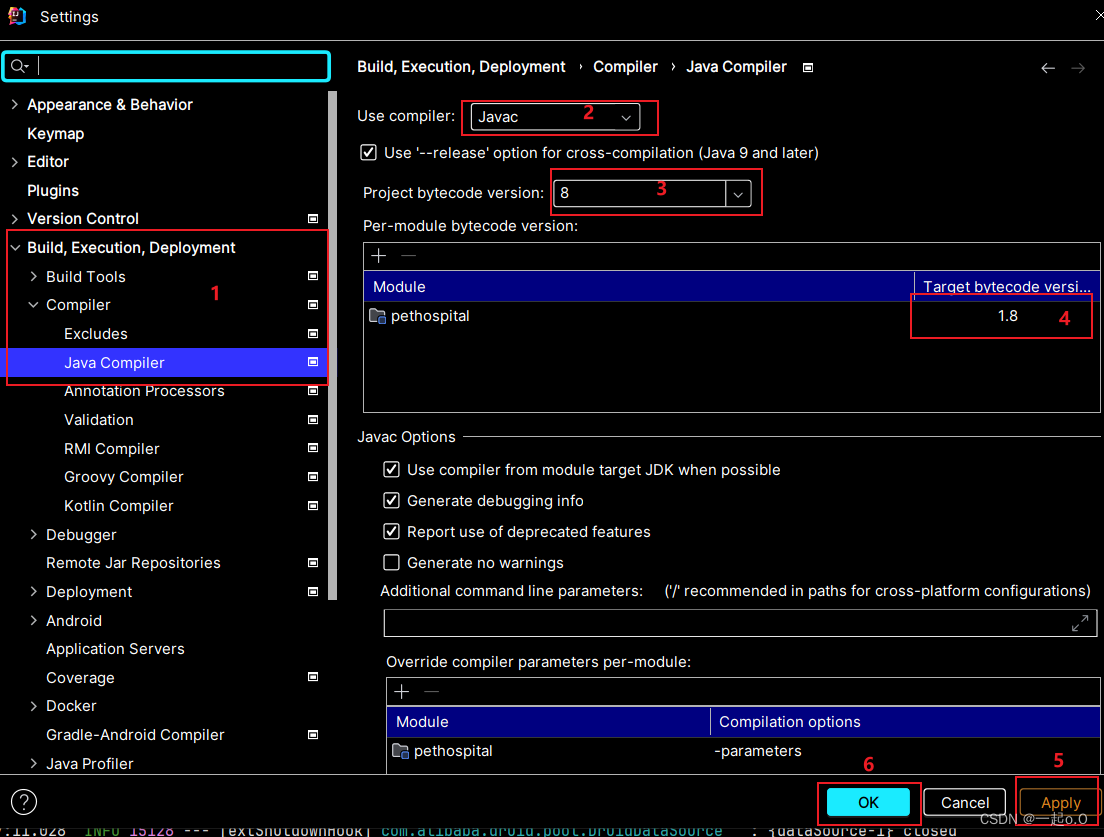Image resolution: width=1104 pixels, height=837 pixels.
Task: Expand the Java Profiler node
Action: click(33, 764)
